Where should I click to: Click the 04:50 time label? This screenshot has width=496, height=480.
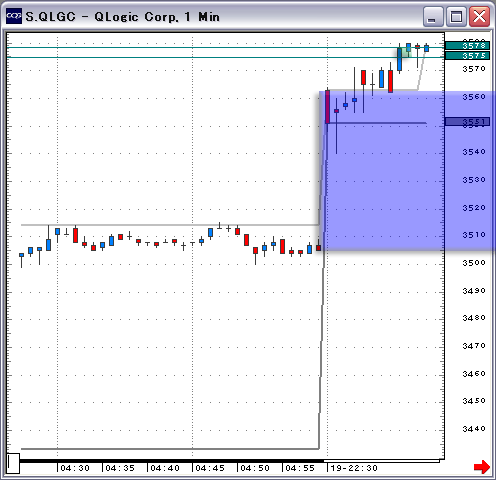(255, 468)
